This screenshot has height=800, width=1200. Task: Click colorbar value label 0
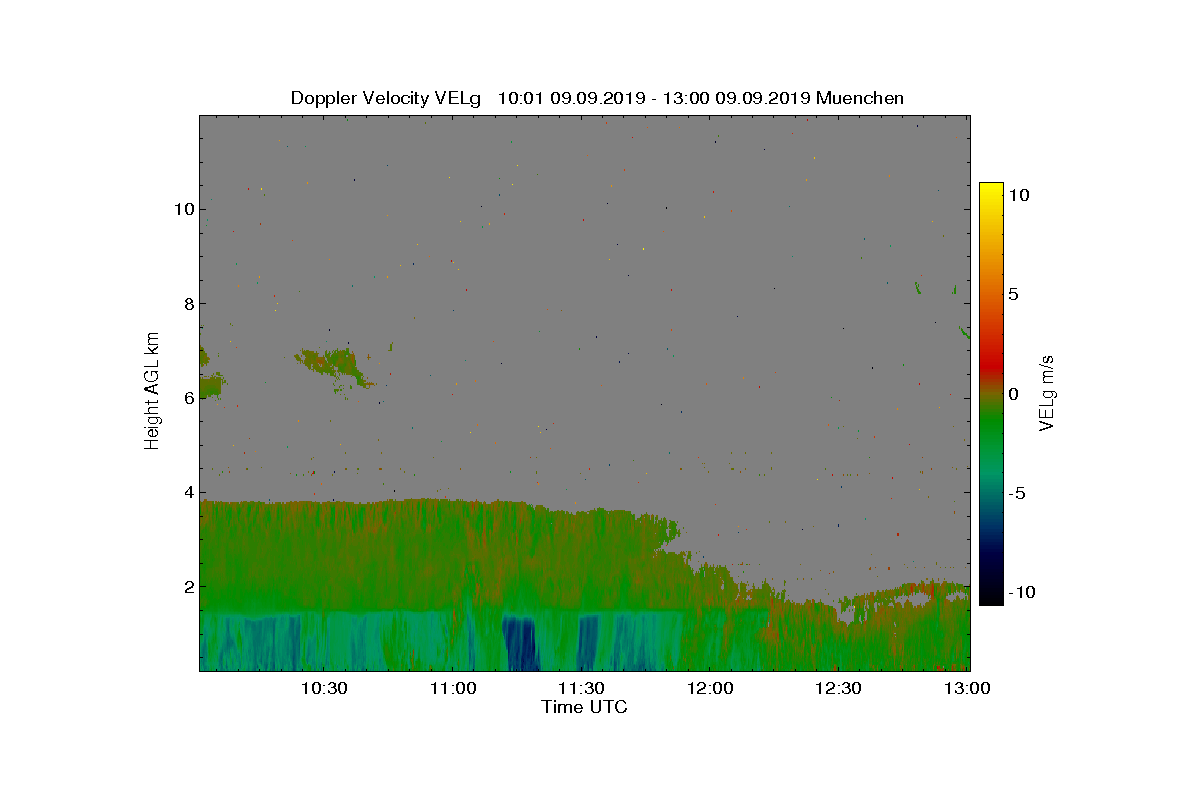tap(1013, 393)
